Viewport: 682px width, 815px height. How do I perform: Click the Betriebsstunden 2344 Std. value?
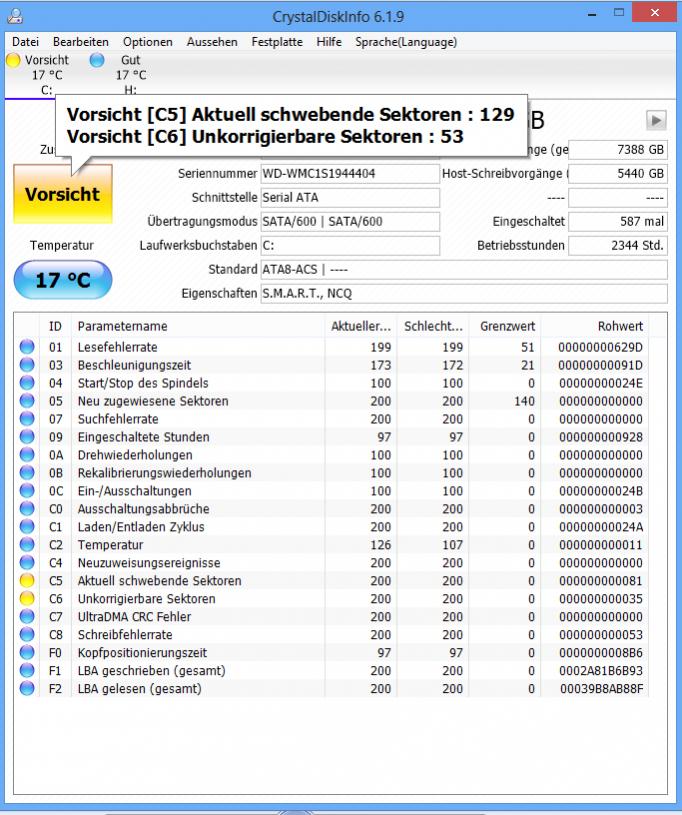[x=618, y=245]
